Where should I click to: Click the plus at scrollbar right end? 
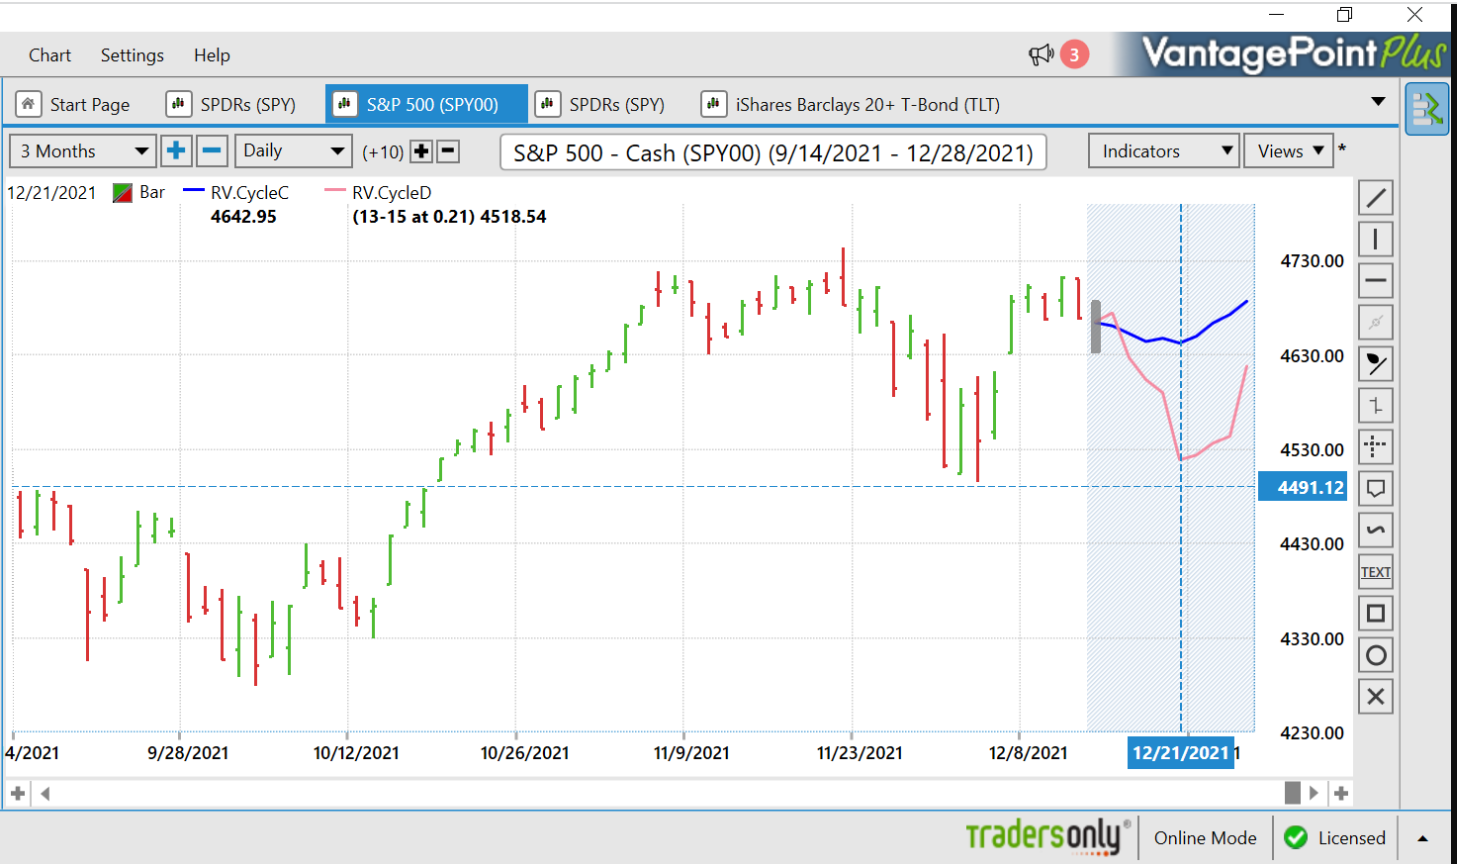tap(1342, 793)
